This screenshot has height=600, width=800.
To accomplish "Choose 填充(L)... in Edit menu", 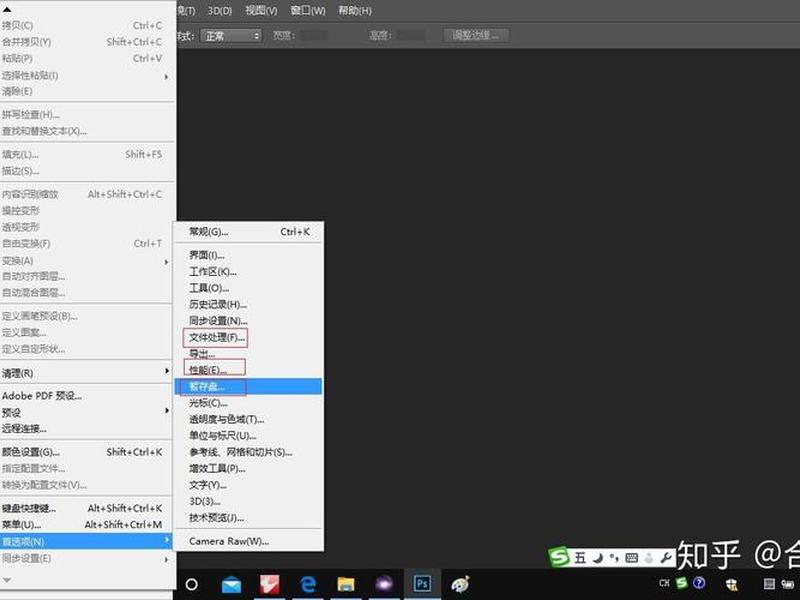I will tap(85, 154).
